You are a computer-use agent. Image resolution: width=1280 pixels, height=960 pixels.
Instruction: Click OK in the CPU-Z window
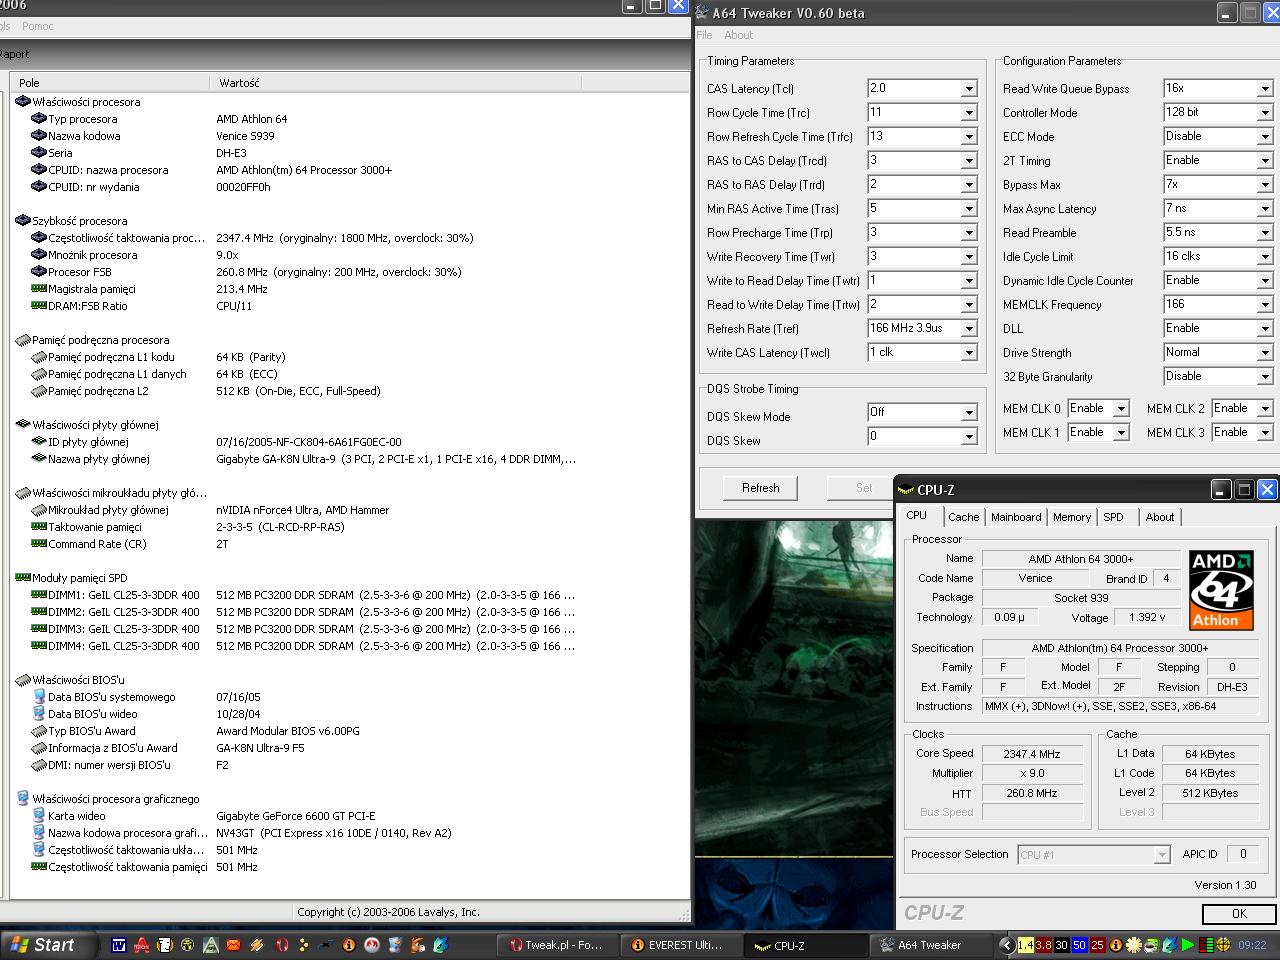click(x=1239, y=913)
